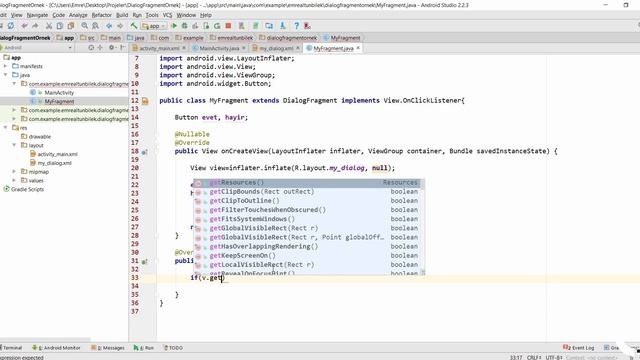Open the Build menu
640x360 pixels.
pyautogui.click(x=122, y=15)
